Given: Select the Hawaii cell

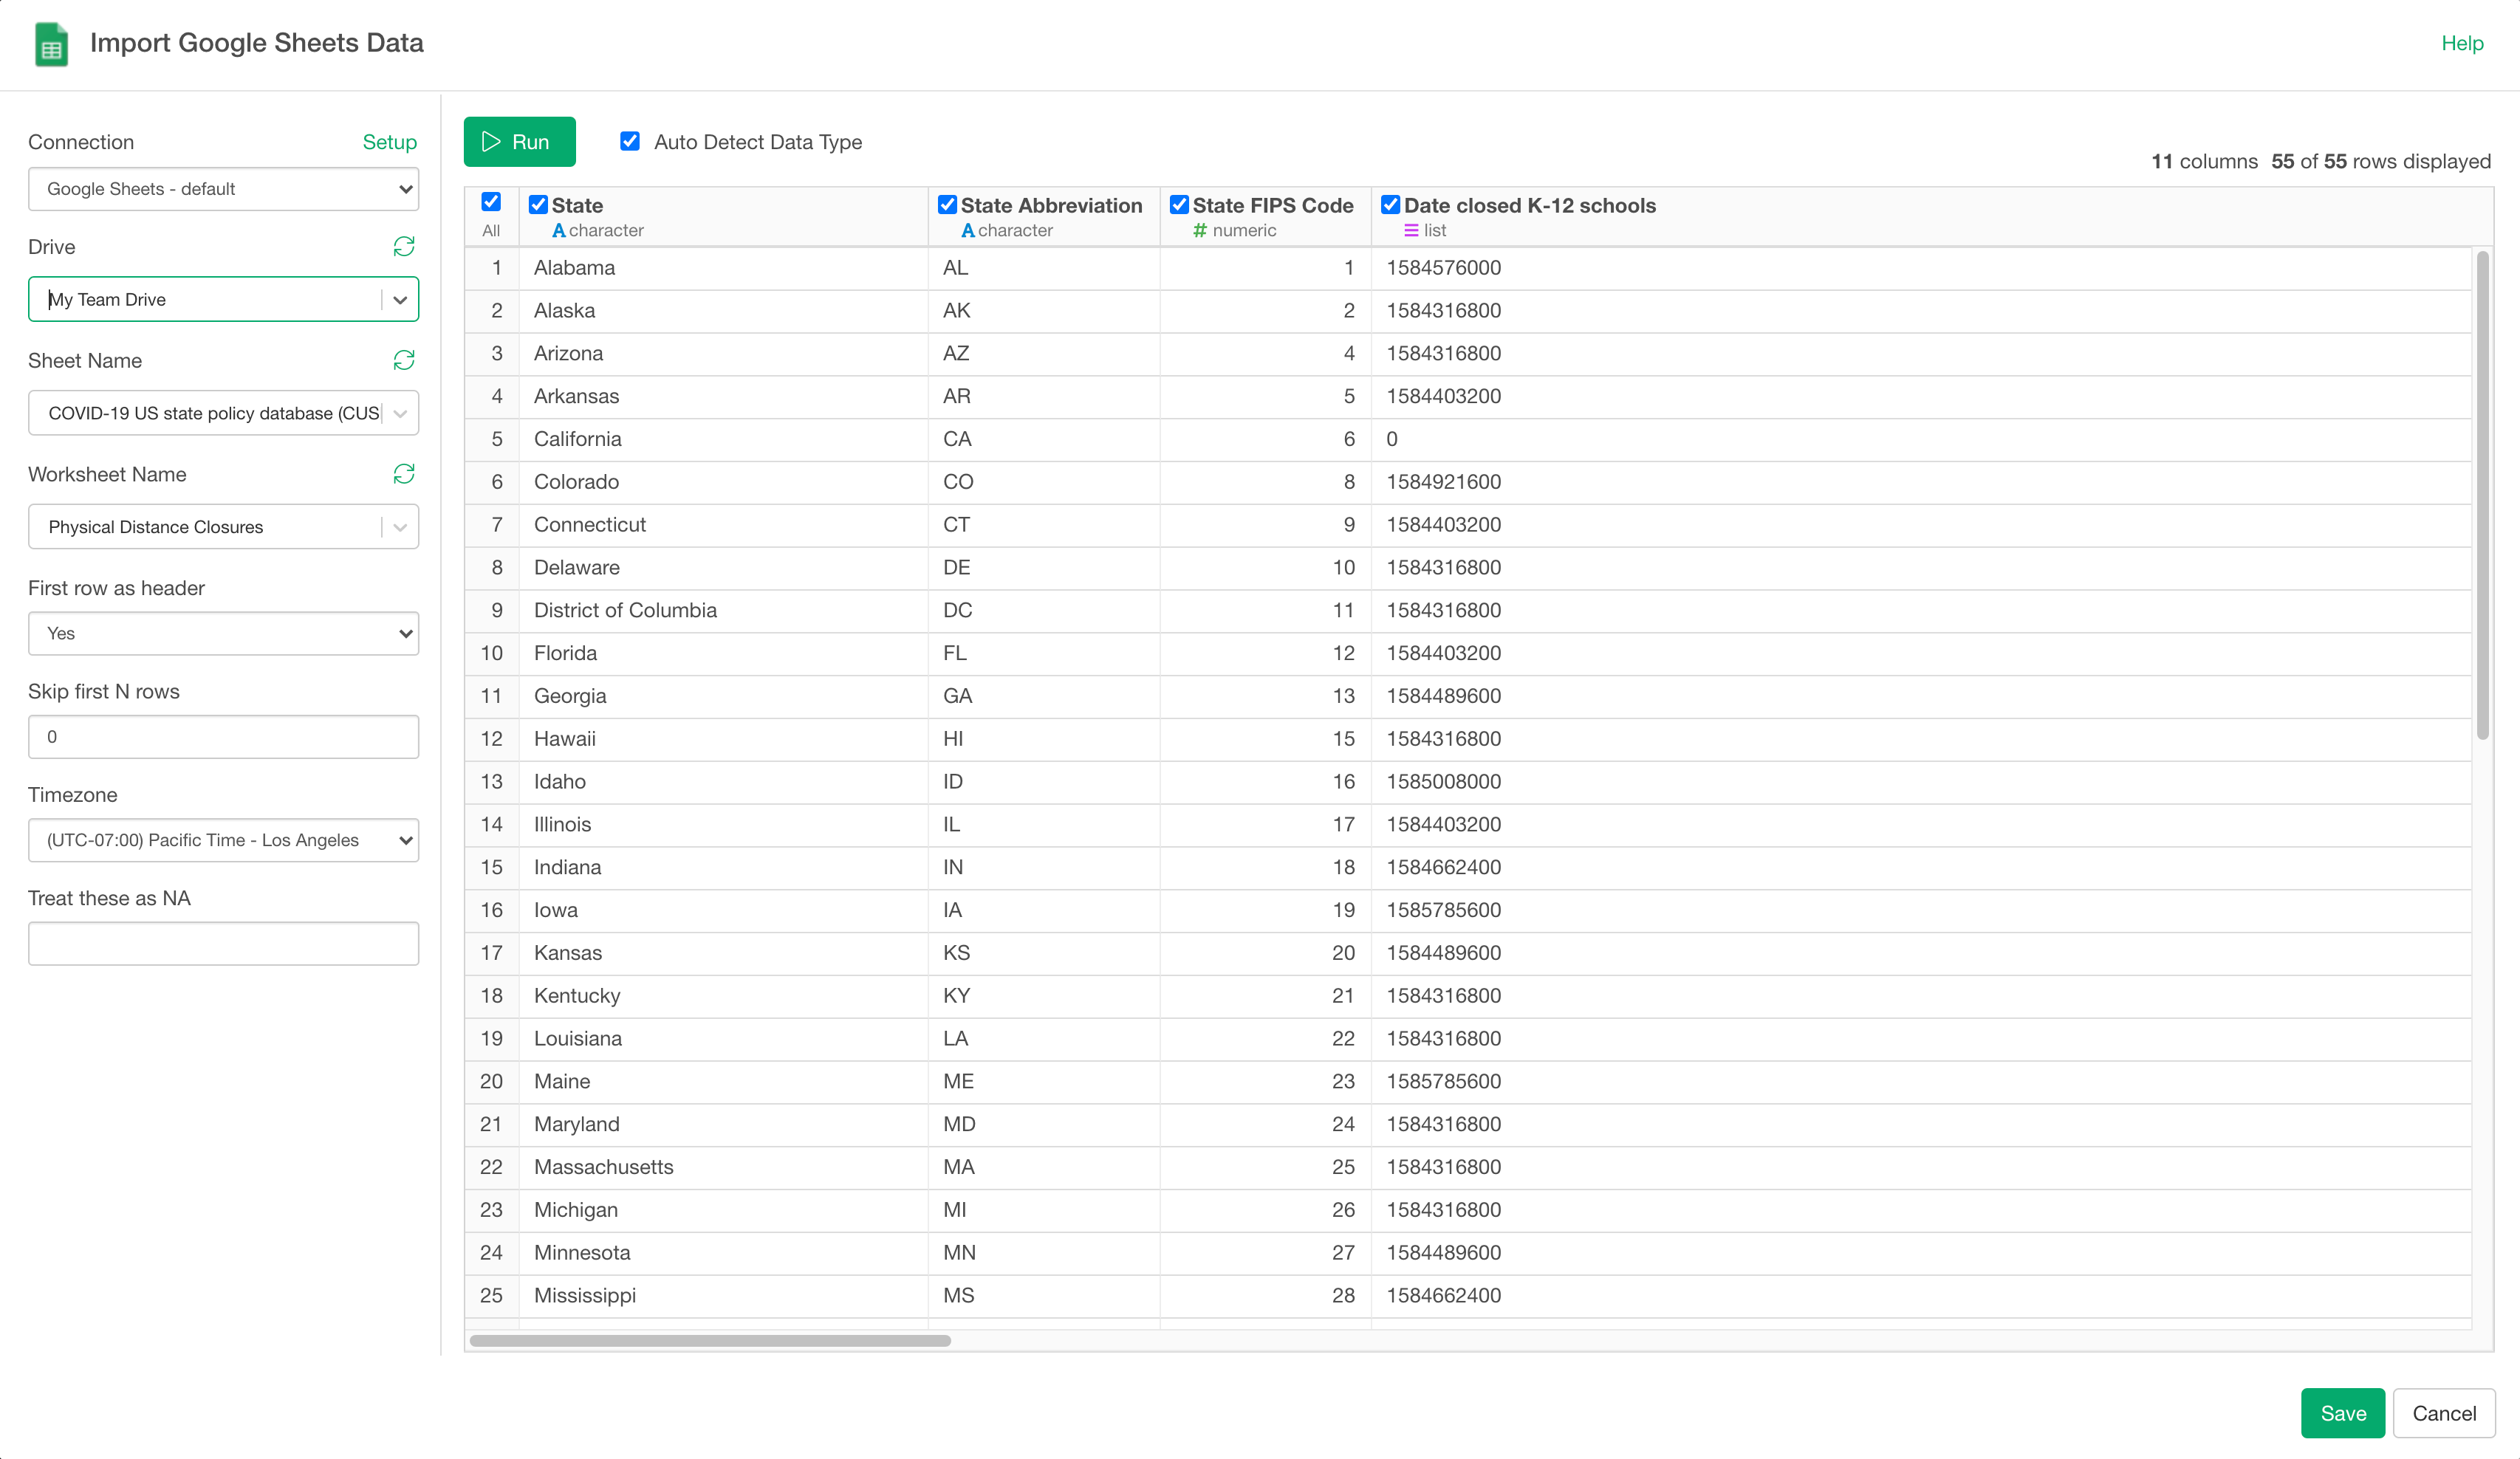Looking at the screenshot, I should click(723, 739).
